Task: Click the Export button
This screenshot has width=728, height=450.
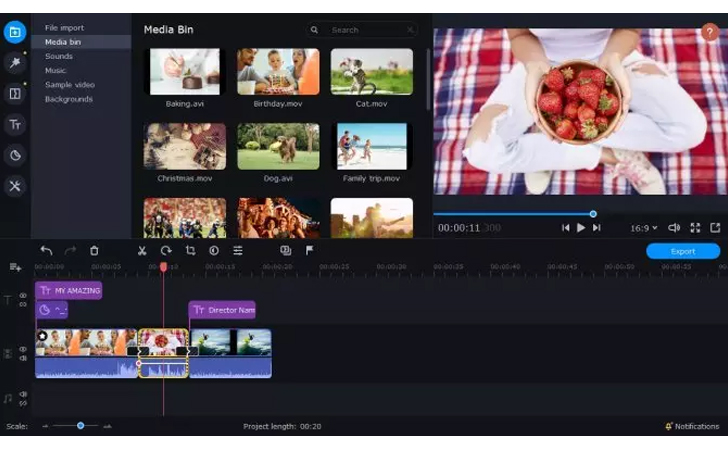Action: tap(683, 251)
